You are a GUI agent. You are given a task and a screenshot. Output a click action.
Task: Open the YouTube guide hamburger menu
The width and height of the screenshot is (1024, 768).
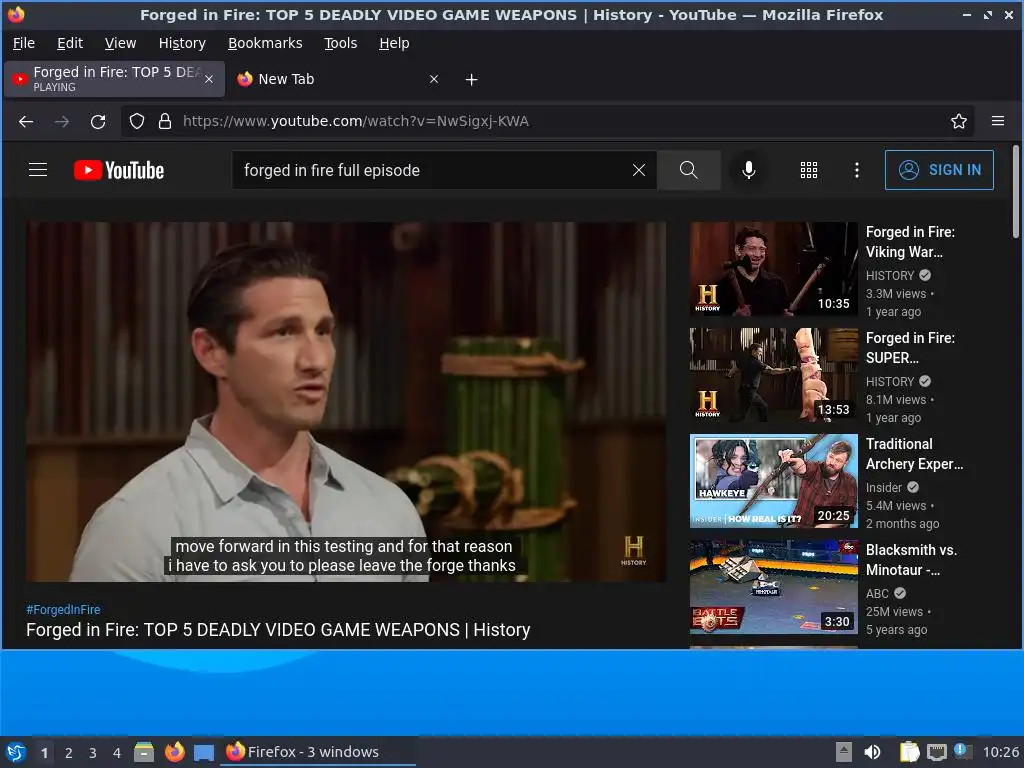[38, 170]
